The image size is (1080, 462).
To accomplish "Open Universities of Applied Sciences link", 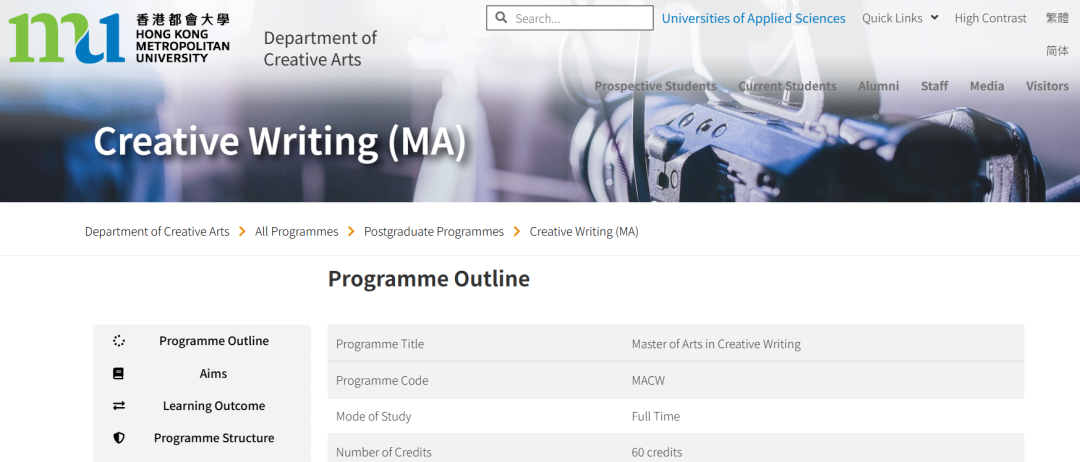I will [x=753, y=18].
